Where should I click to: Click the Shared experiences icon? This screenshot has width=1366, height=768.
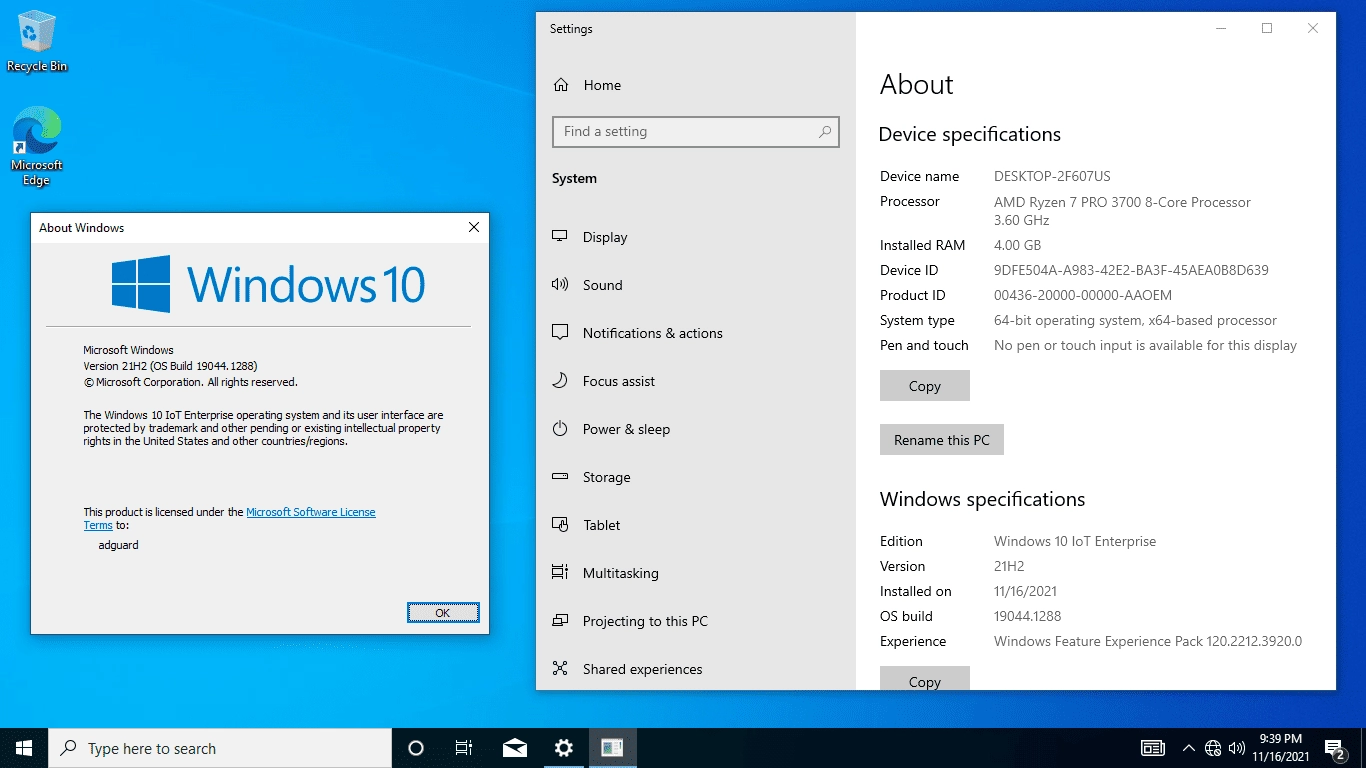click(x=560, y=669)
